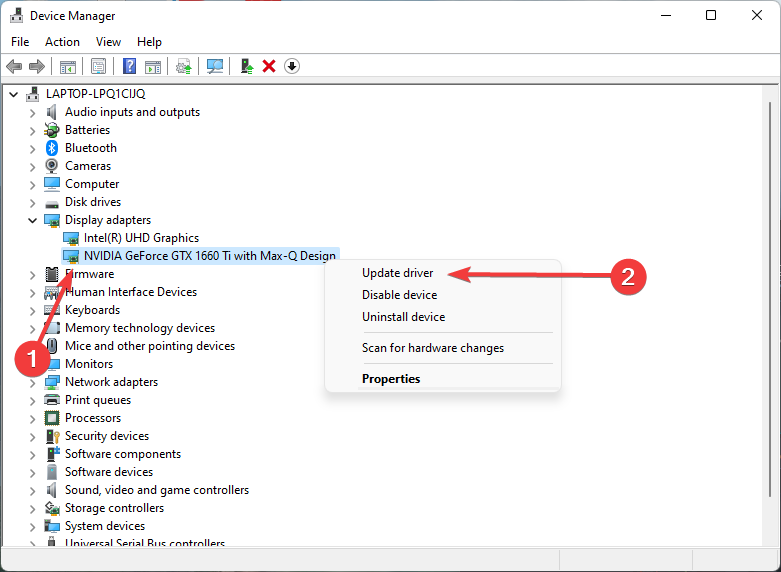Maximize the Device Manager window
Image resolution: width=781 pixels, height=572 pixels.
(x=711, y=15)
